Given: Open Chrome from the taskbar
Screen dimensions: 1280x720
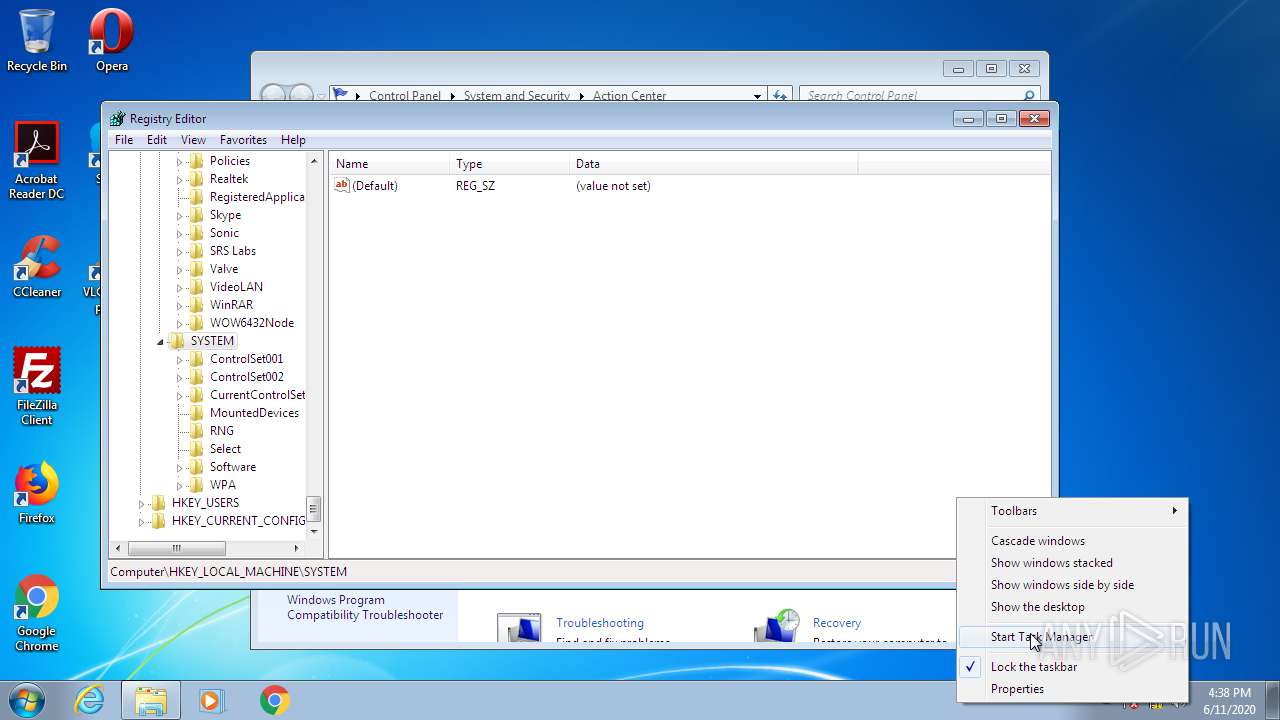Looking at the screenshot, I should pos(275,700).
